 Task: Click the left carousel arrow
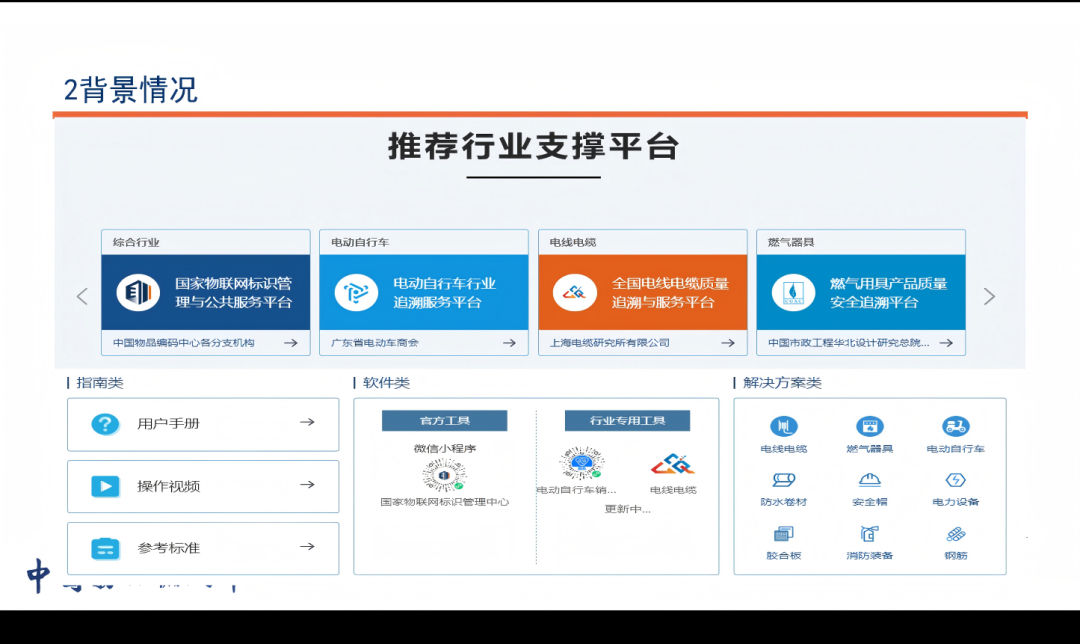point(82,296)
